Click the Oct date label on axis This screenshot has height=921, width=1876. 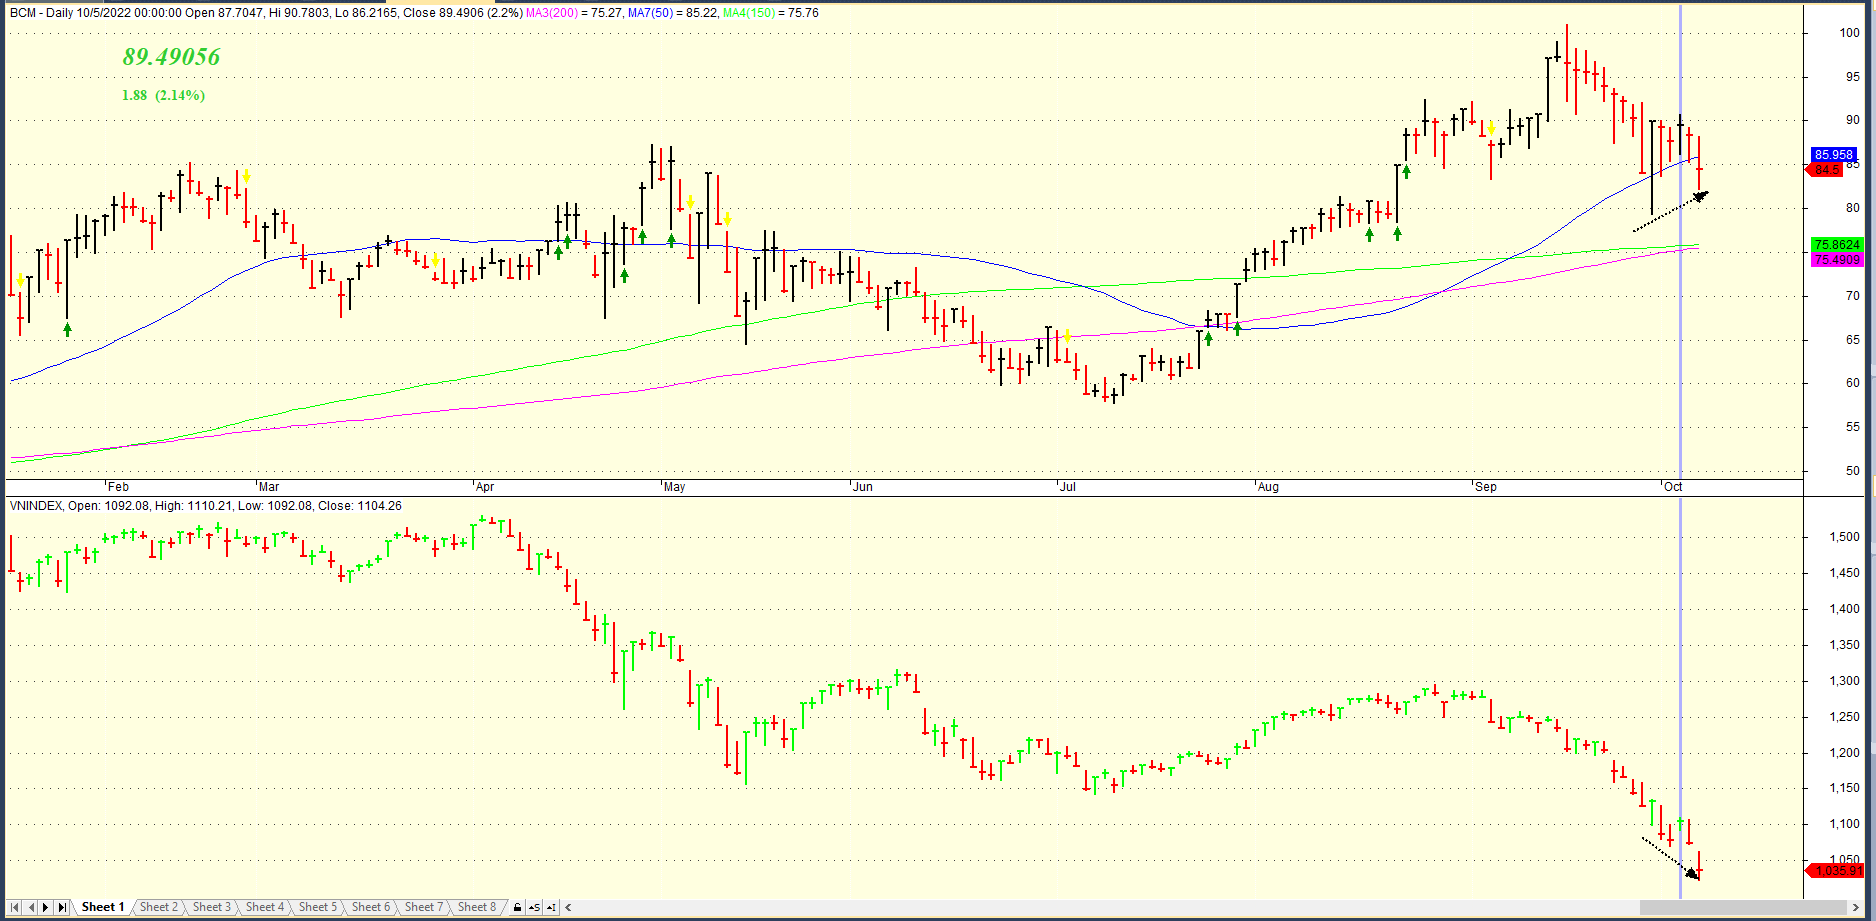pyautogui.click(x=1672, y=487)
